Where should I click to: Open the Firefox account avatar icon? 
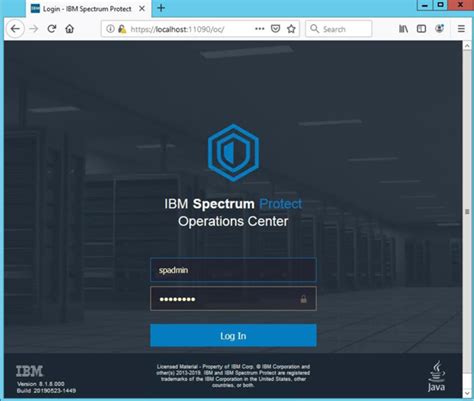click(x=440, y=29)
